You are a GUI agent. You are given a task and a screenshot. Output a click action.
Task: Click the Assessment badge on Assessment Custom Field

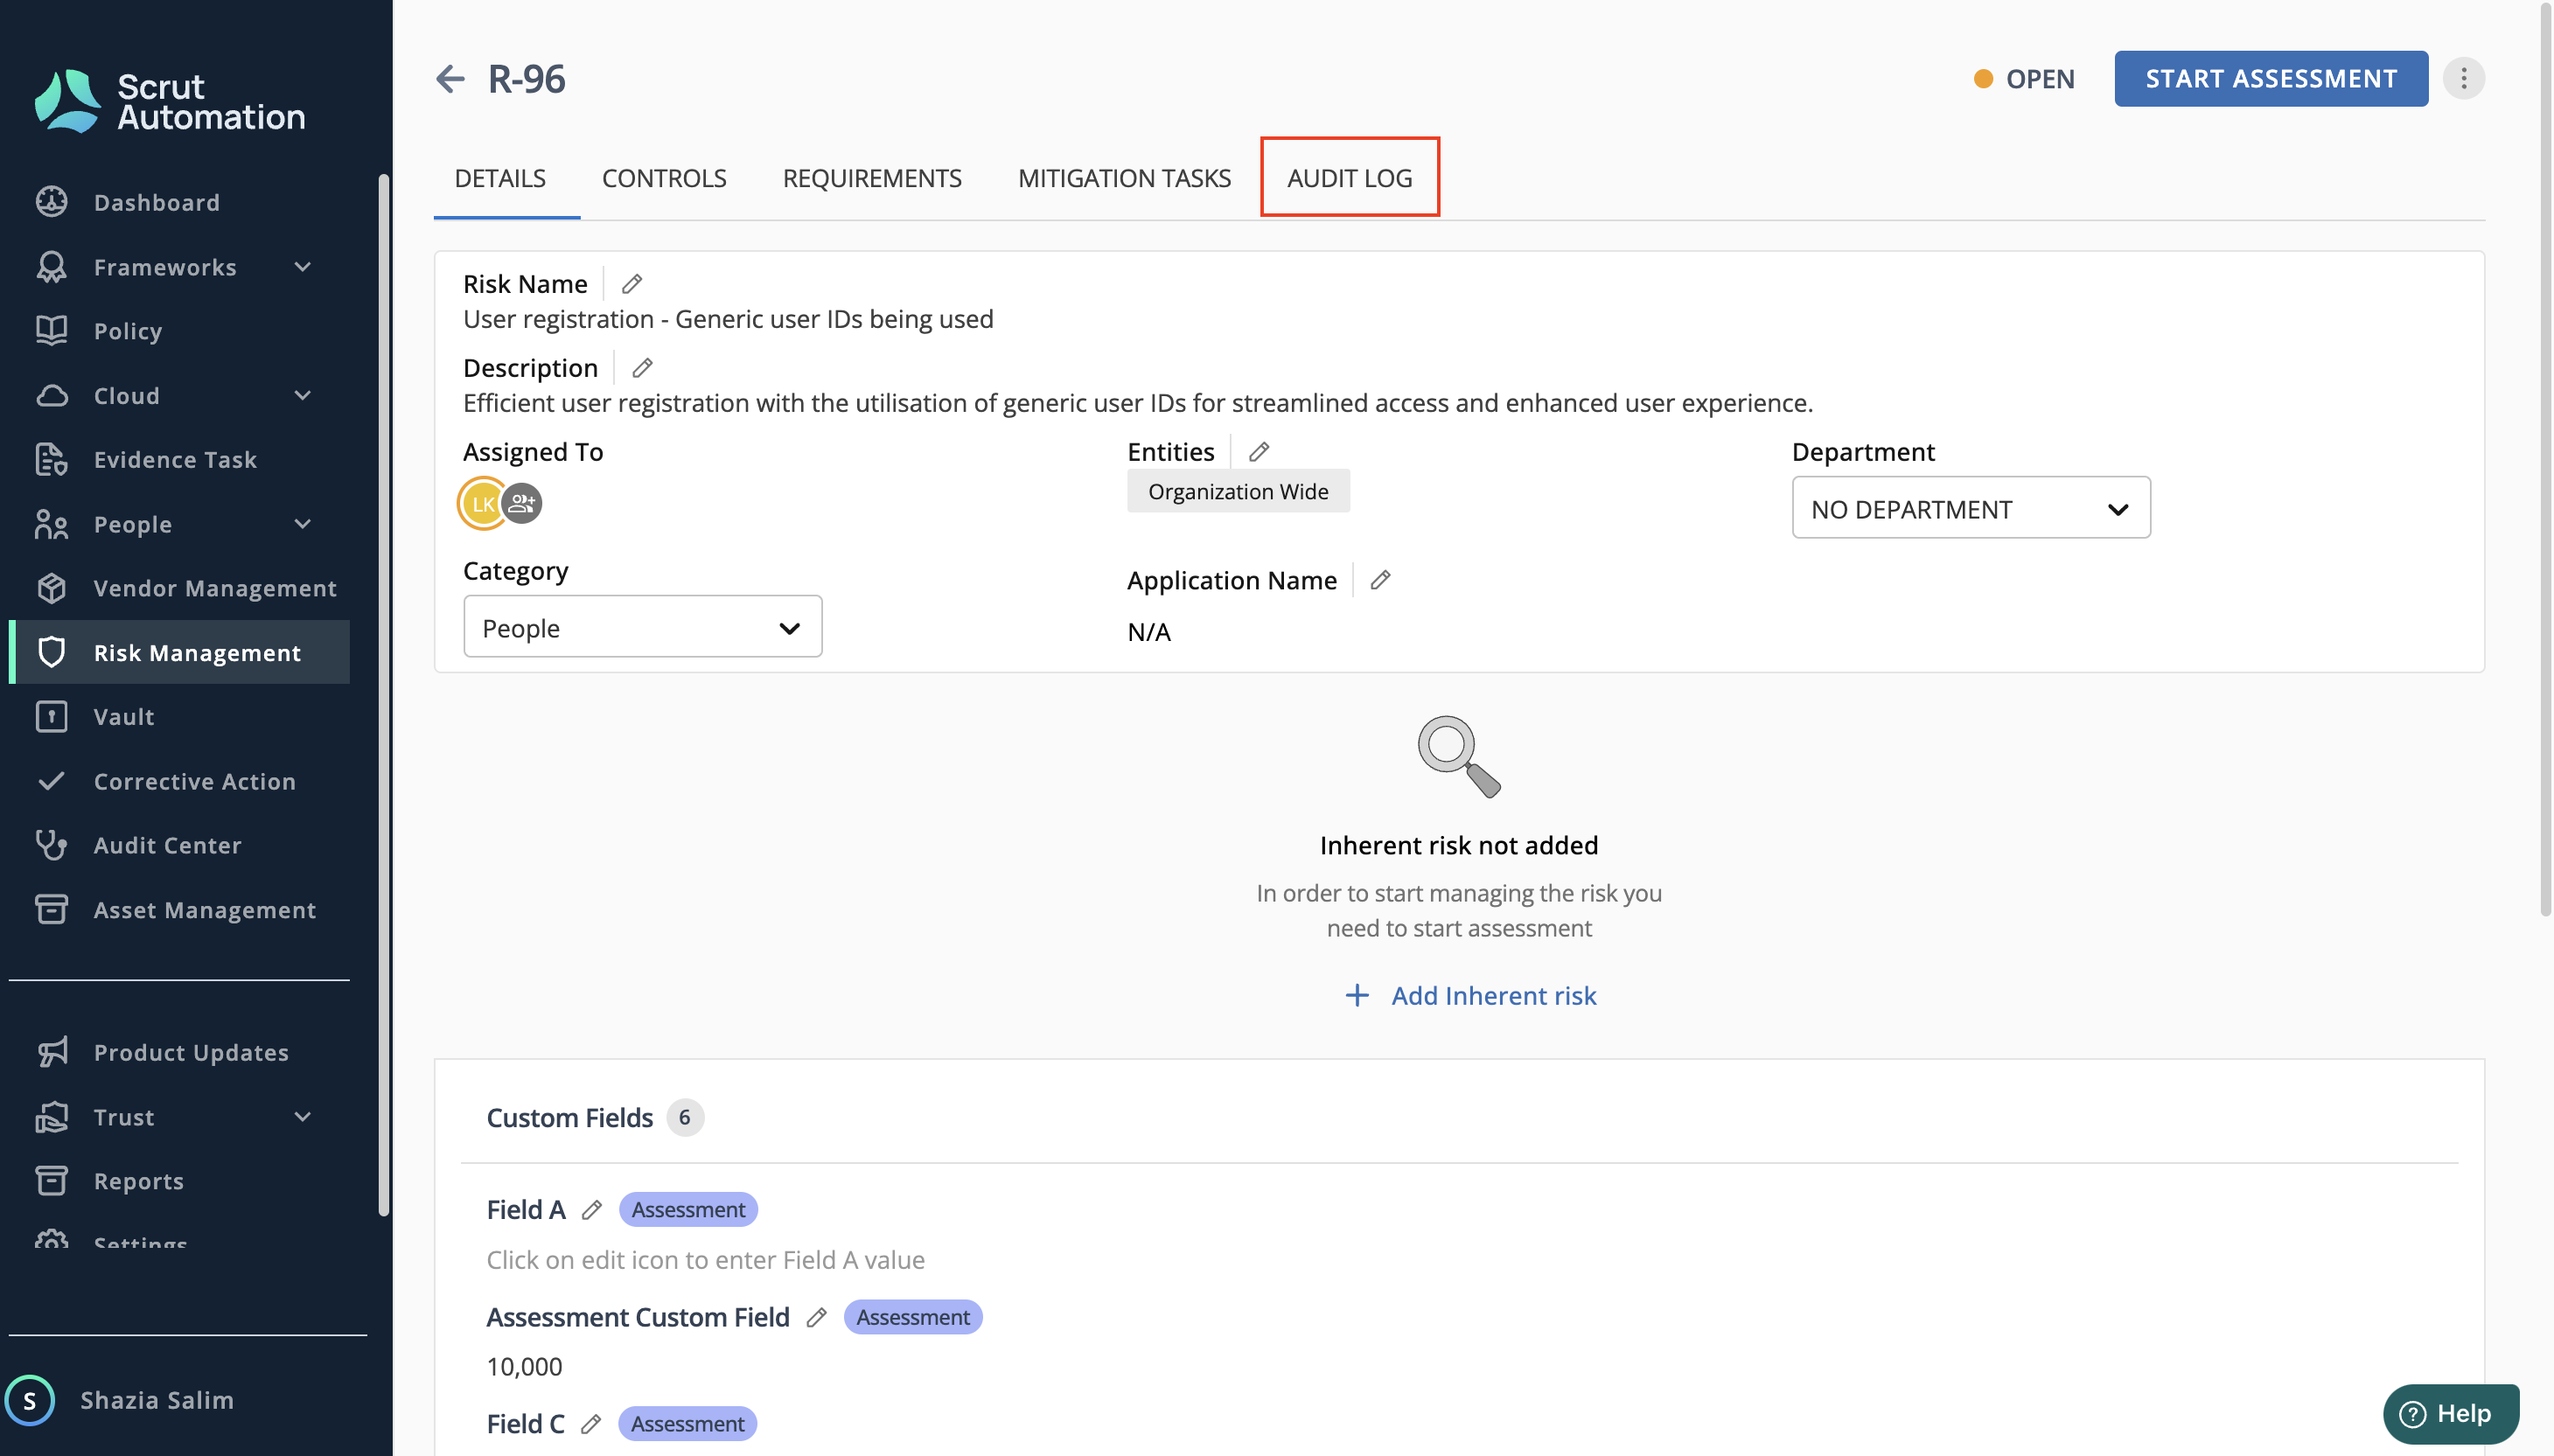913,1317
